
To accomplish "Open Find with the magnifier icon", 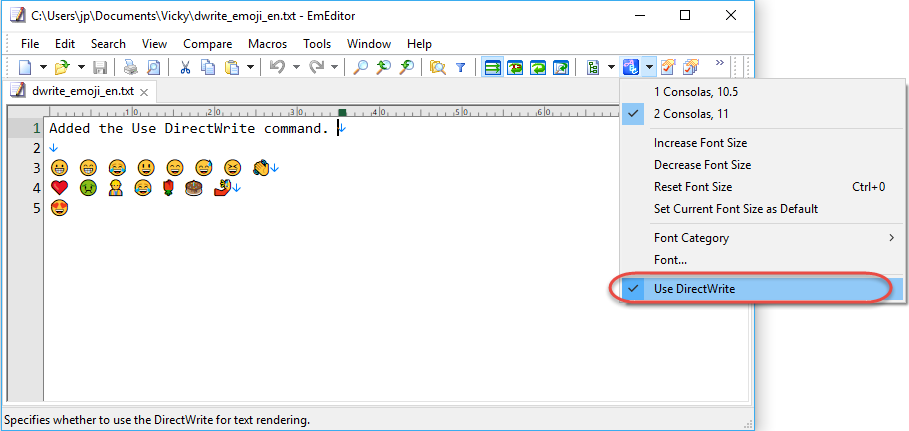I will coord(361,67).
